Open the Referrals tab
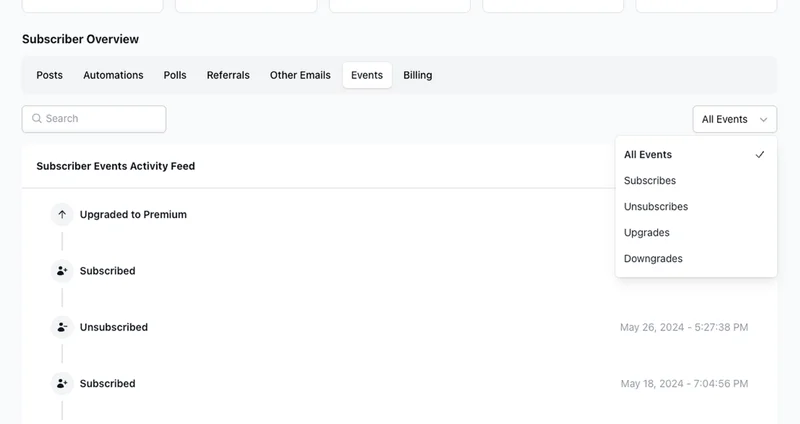This screenshot has height=424, width=800. (228, 75)
